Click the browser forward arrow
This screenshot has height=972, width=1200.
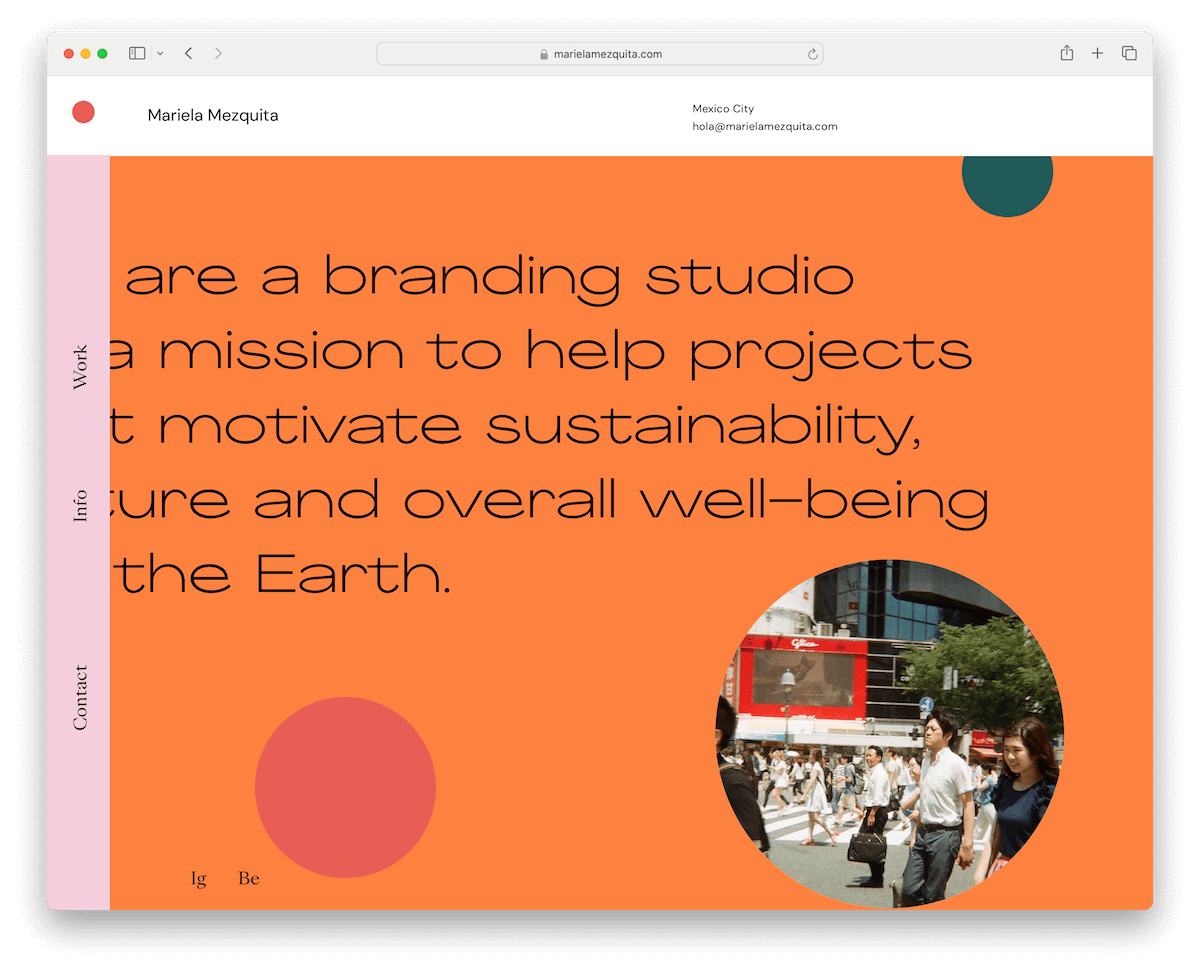click(x=218, y=54)
